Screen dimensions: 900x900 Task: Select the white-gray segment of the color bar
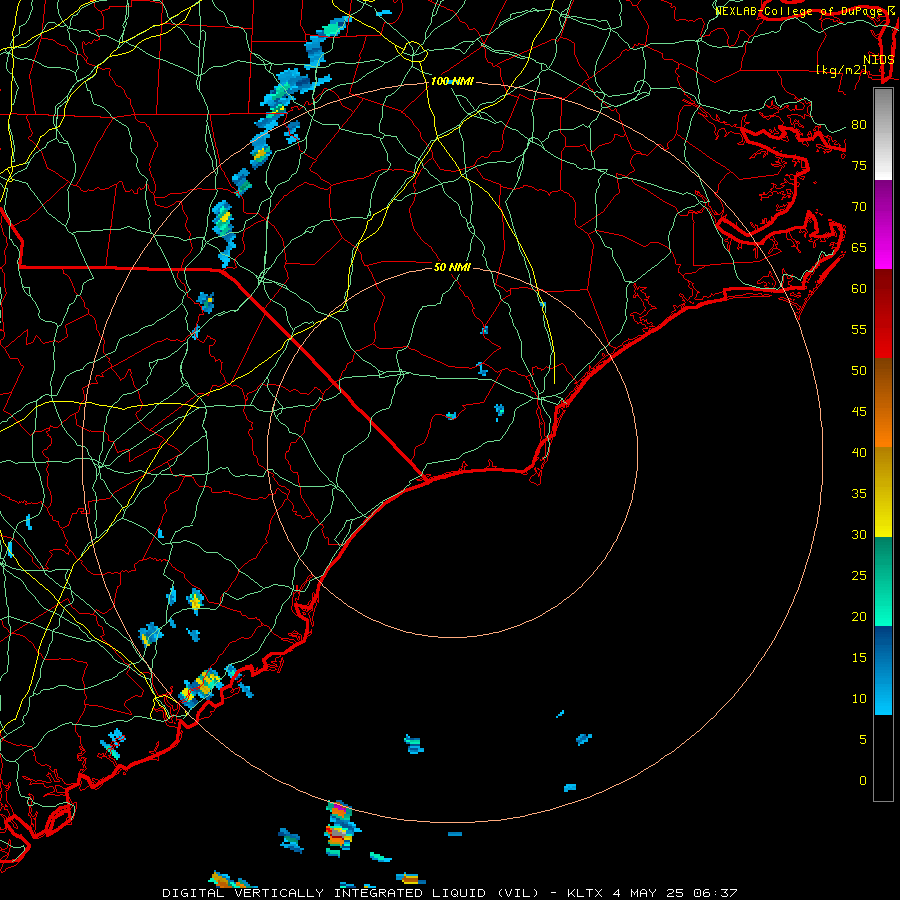click(883, 134)
